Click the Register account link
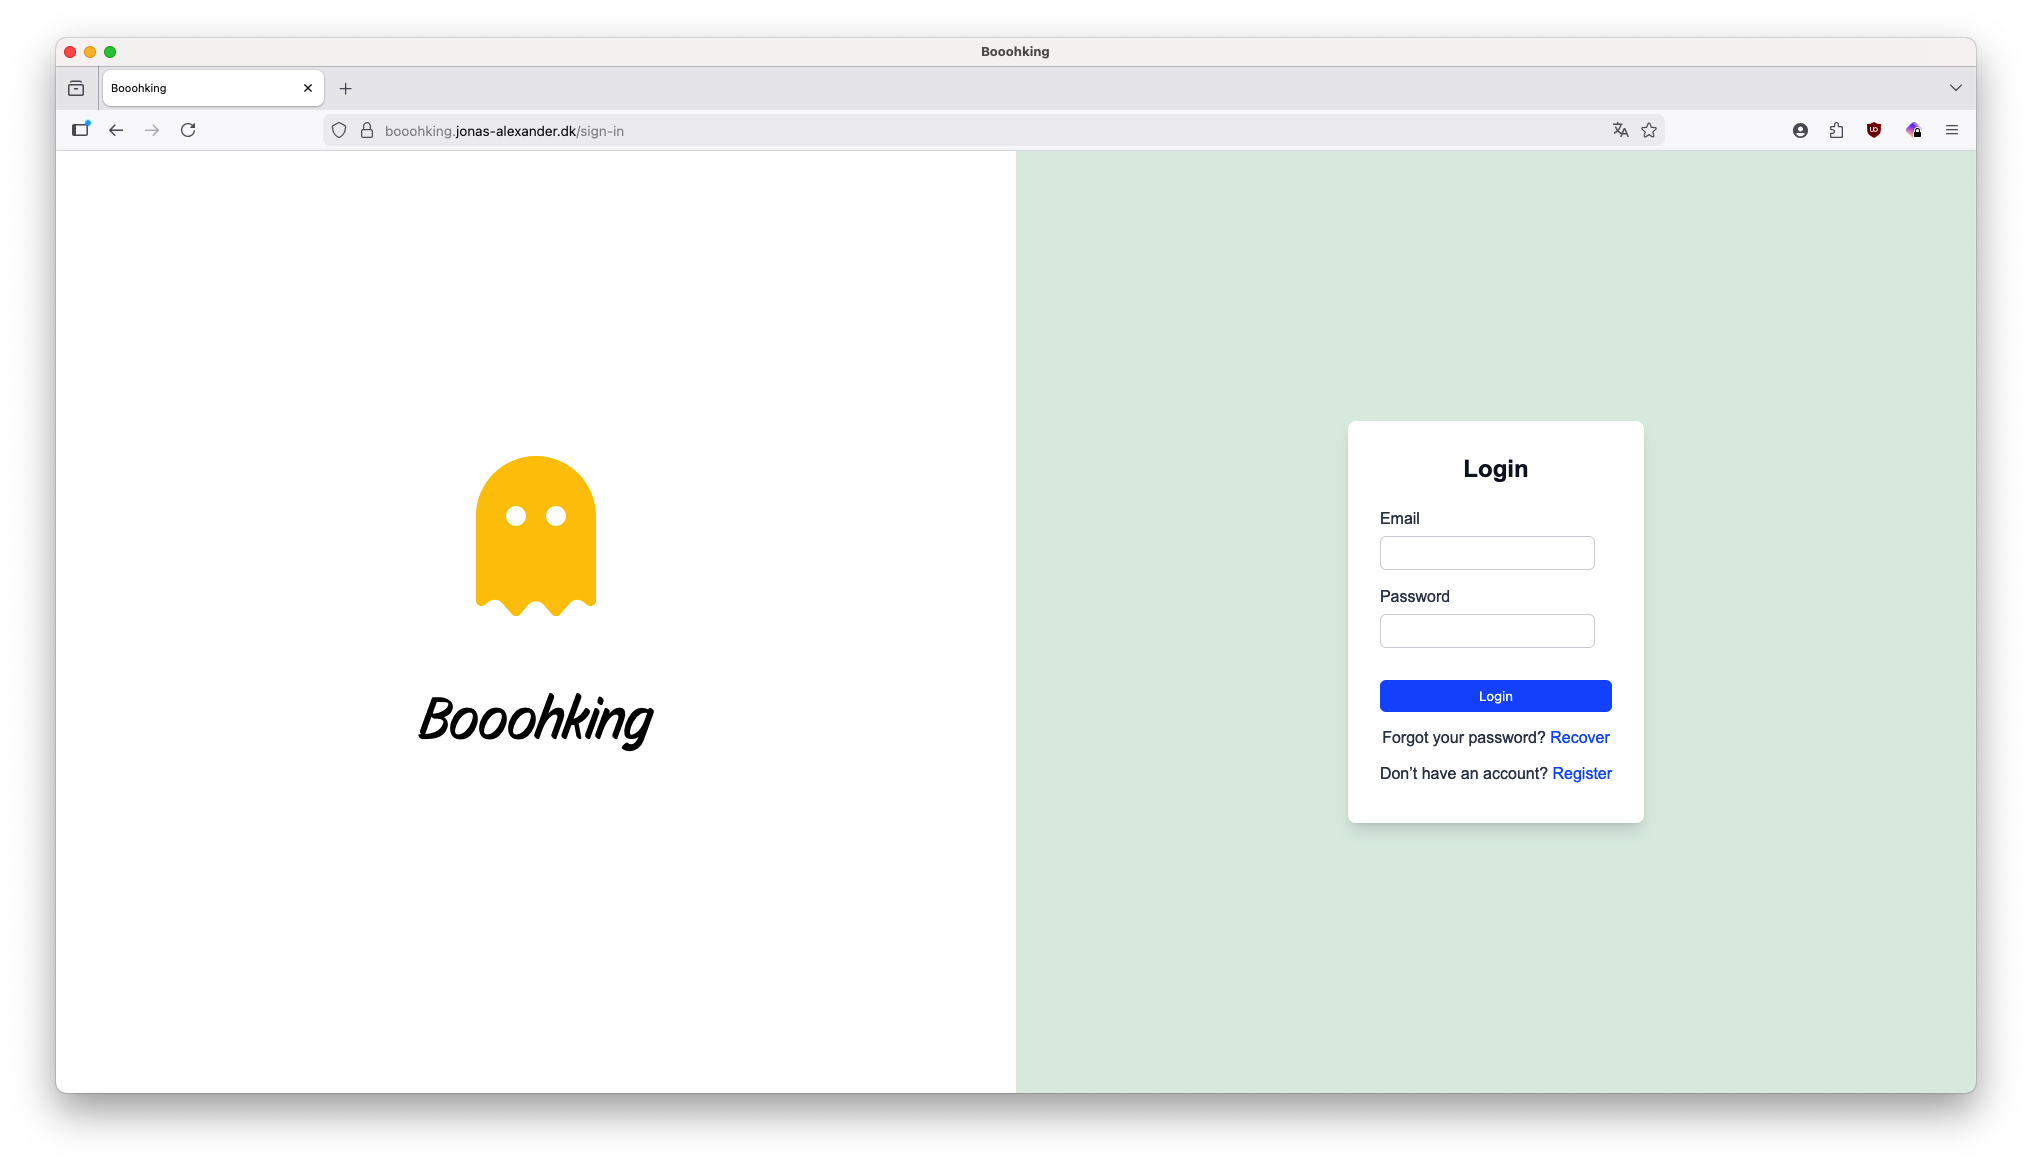This screenshot has width=2032, height=1167. (1581, 773)
